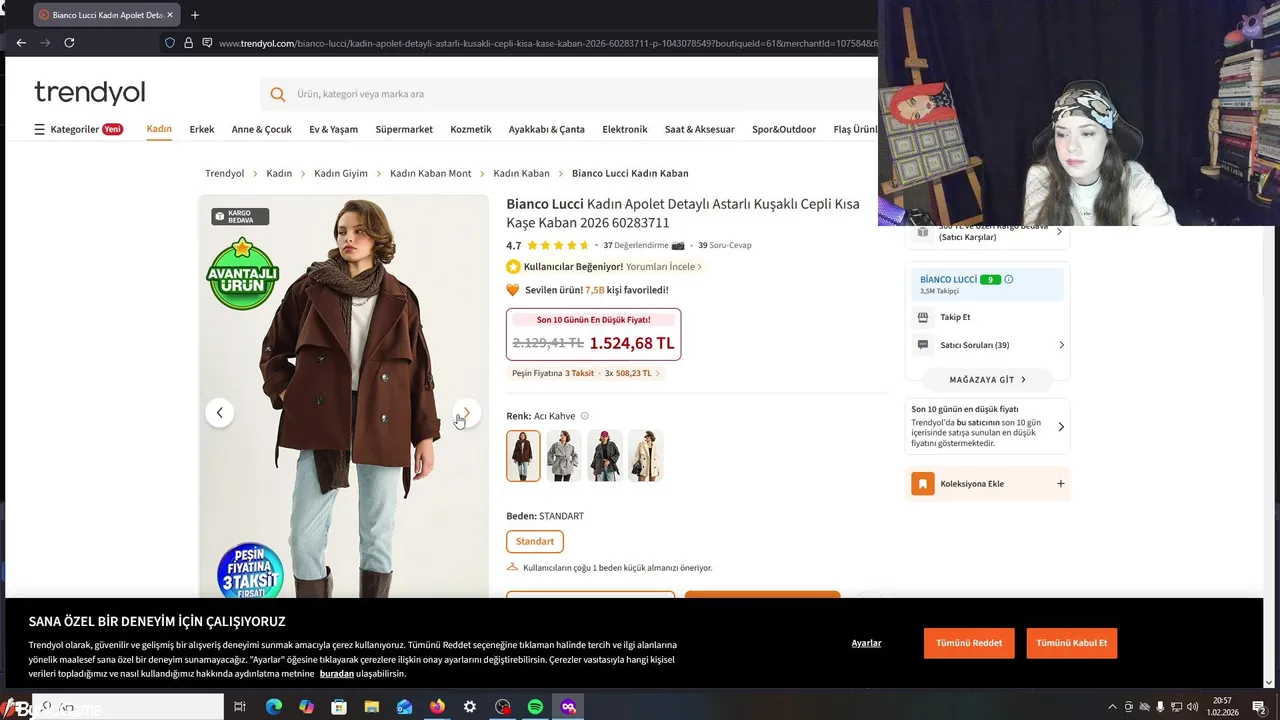Viewport: 1280px width, 720px height.
Task: Select the Acı Kahve brown color swatch
Action: pos(523,456)
